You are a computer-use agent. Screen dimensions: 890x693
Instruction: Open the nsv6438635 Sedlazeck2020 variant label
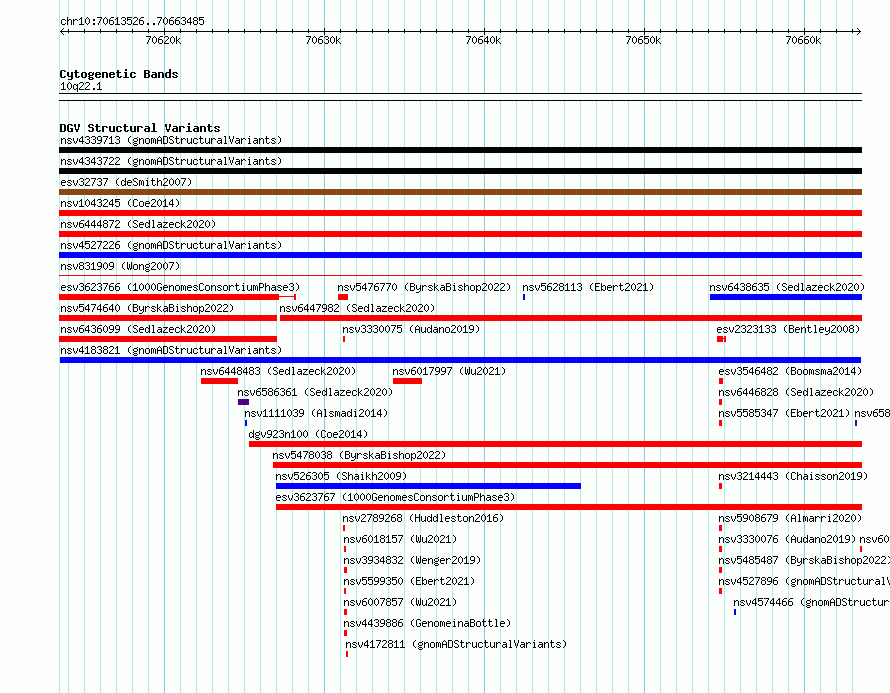tap(787, 287)
